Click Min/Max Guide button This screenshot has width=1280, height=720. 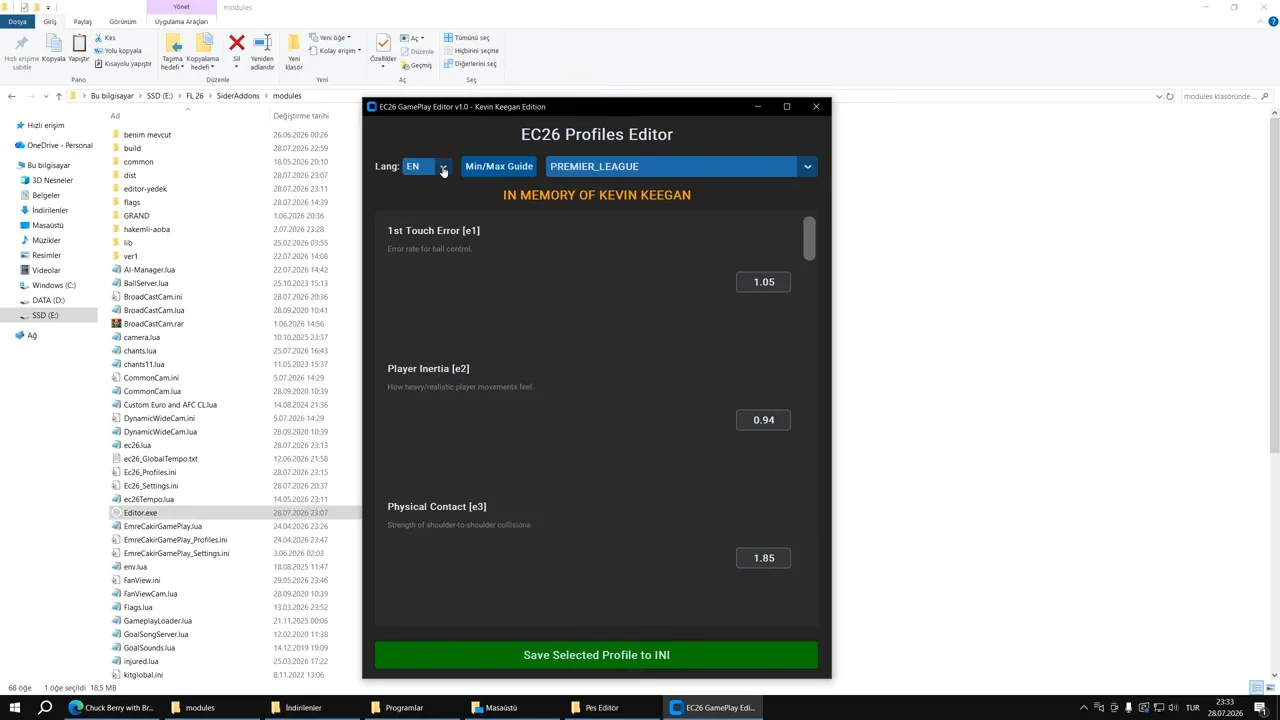[x=499, y=167]
